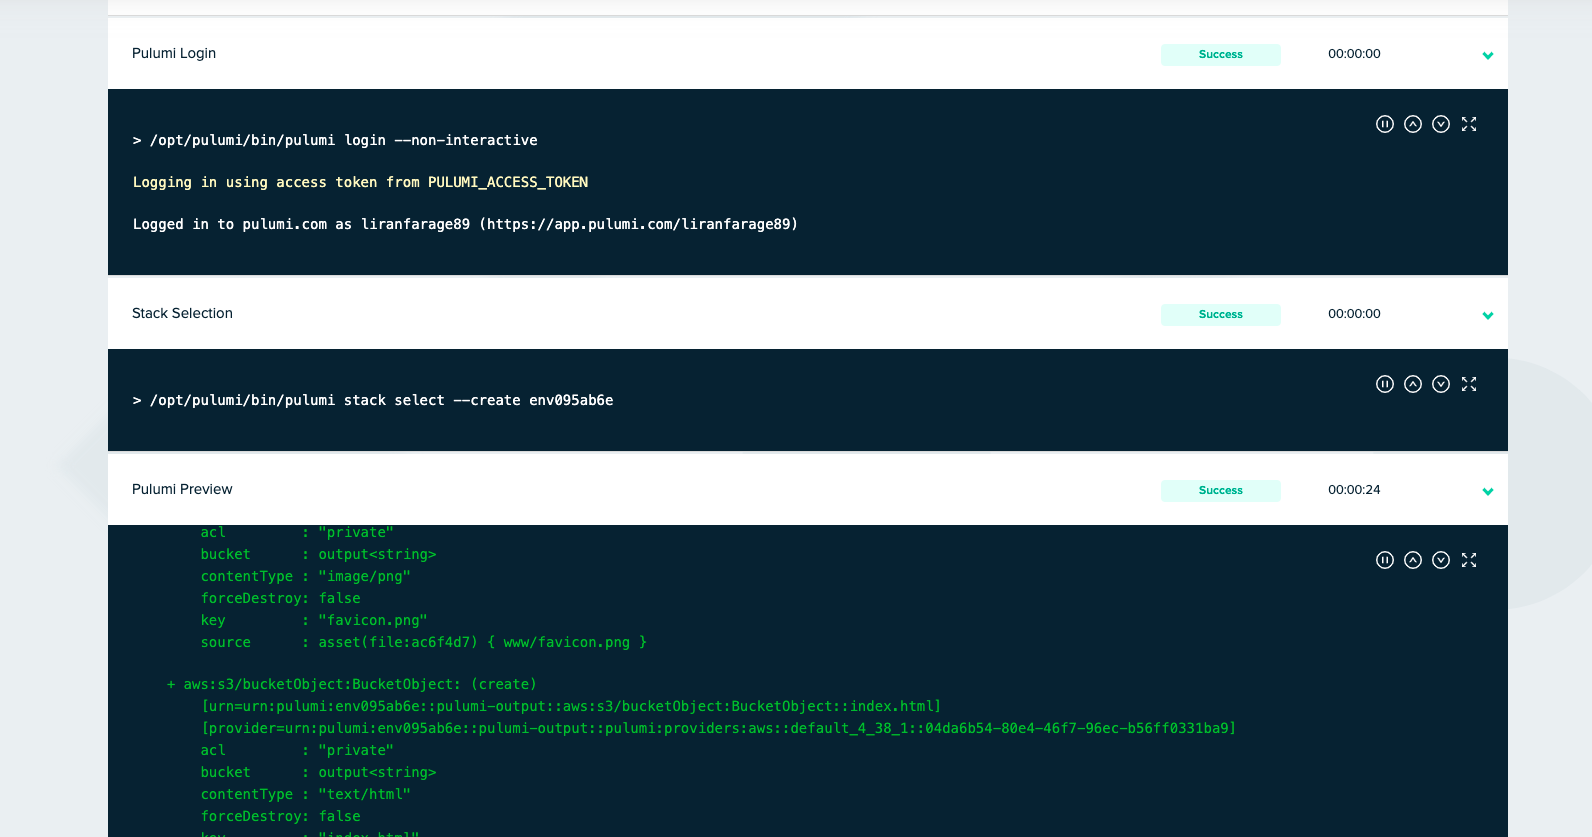The image size is (1592, 837).
Task: Jump to bottom of Pulumi Login log
Action: click(1441, 124)
